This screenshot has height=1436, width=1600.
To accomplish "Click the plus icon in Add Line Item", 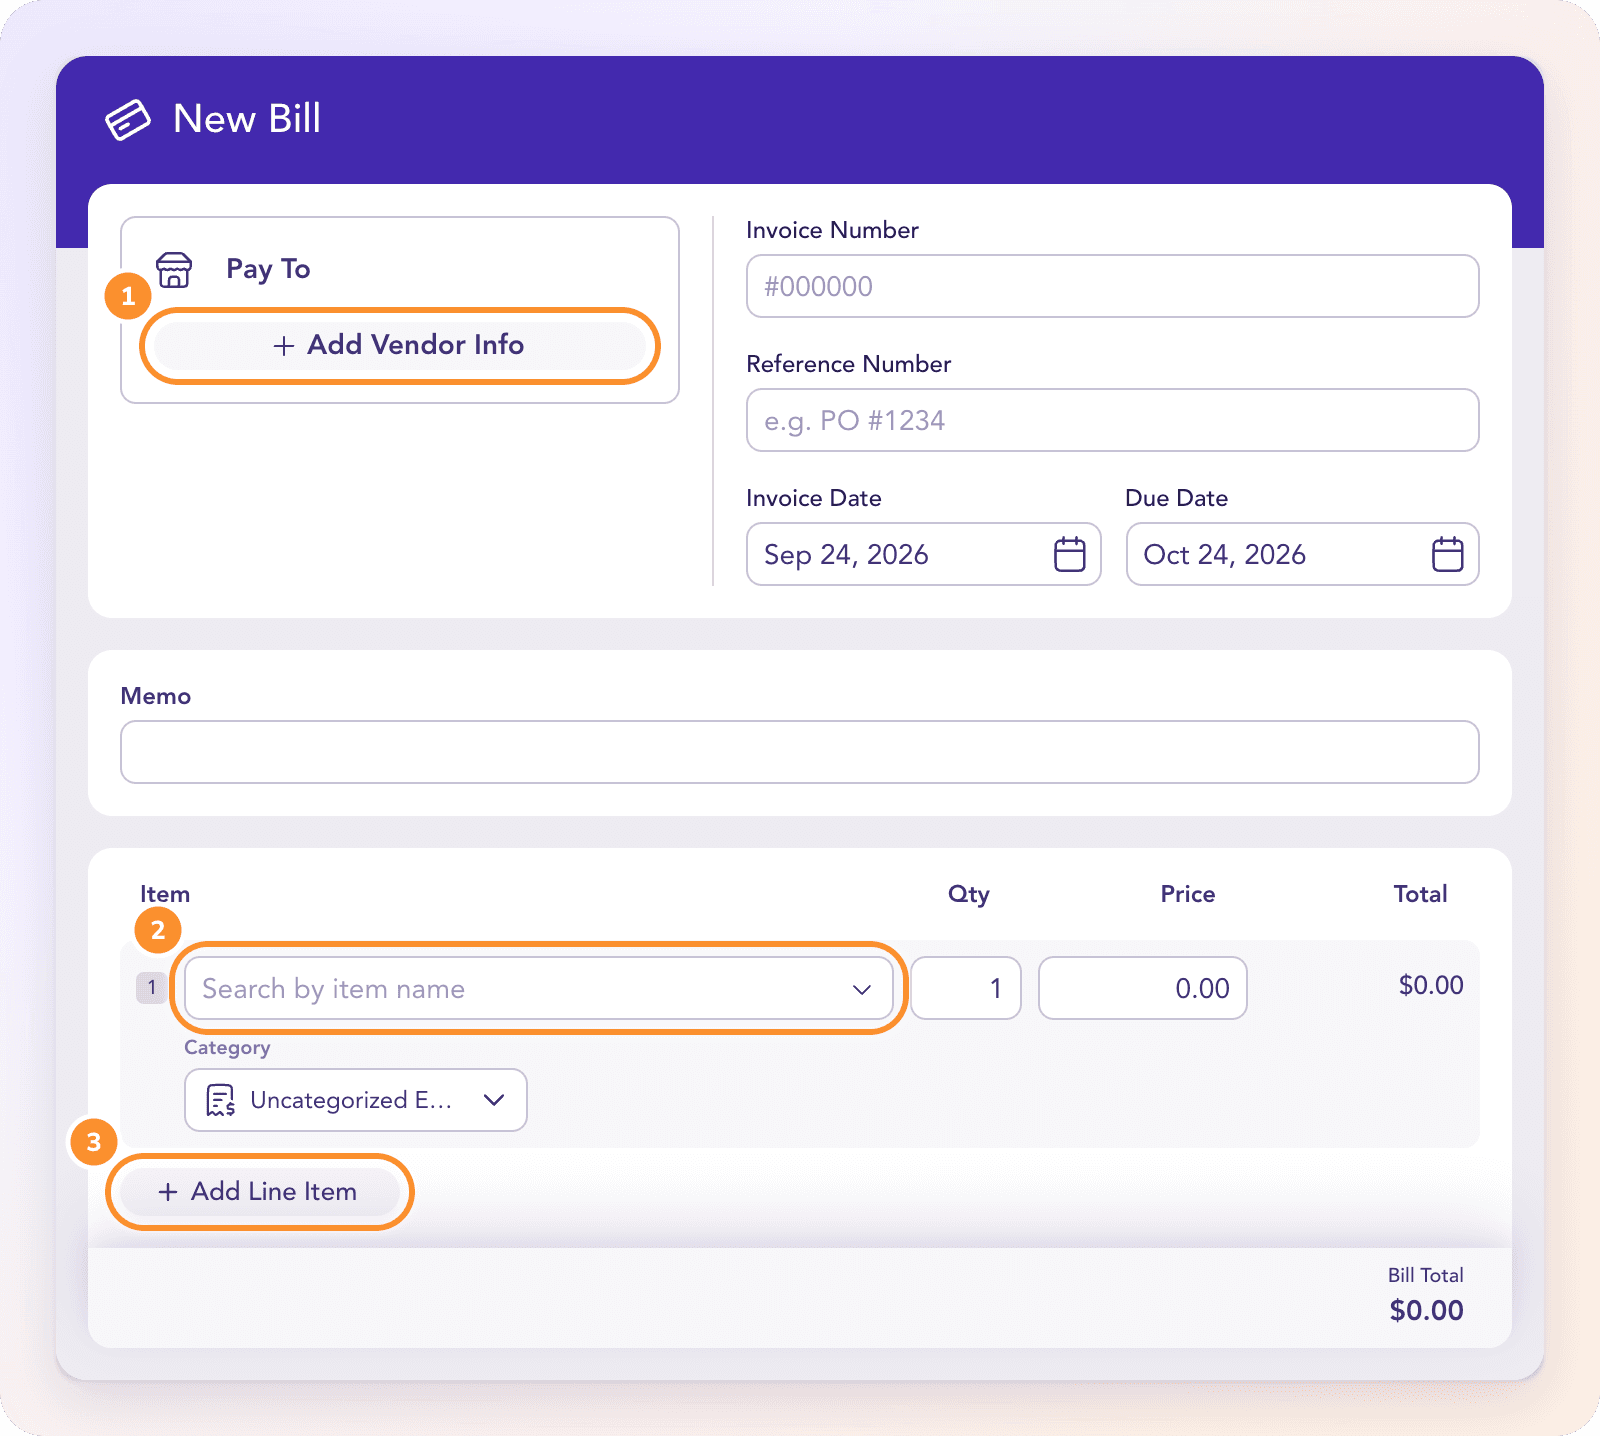I will click(x=168, y=1192).
